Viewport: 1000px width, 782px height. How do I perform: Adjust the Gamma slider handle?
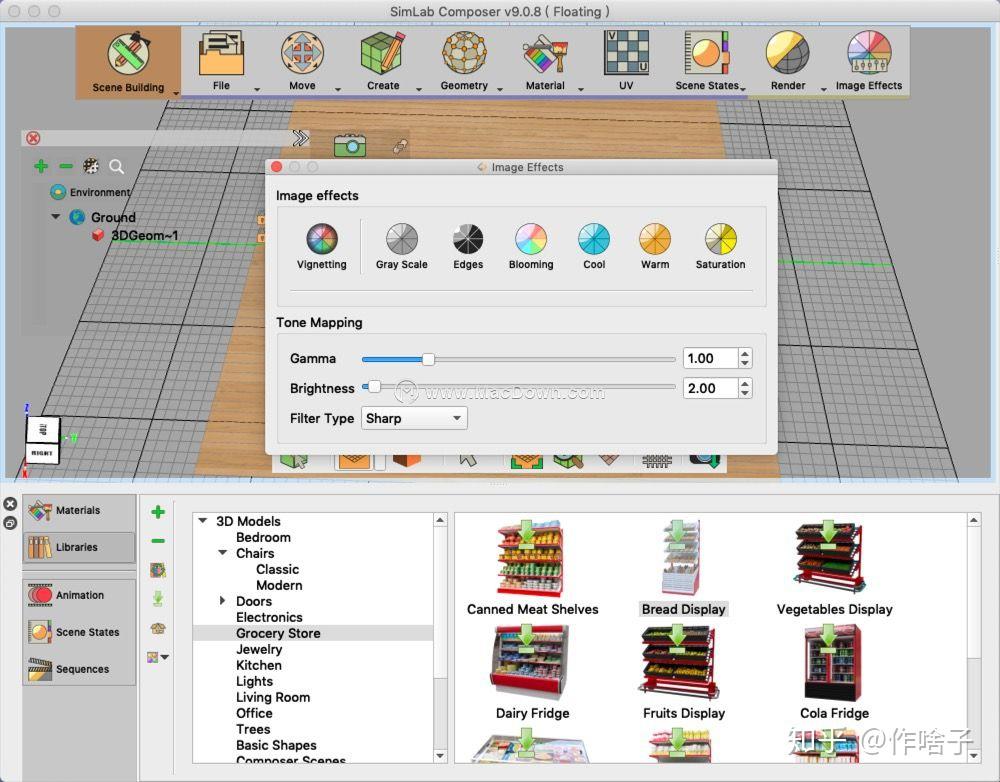coord(429,359)
